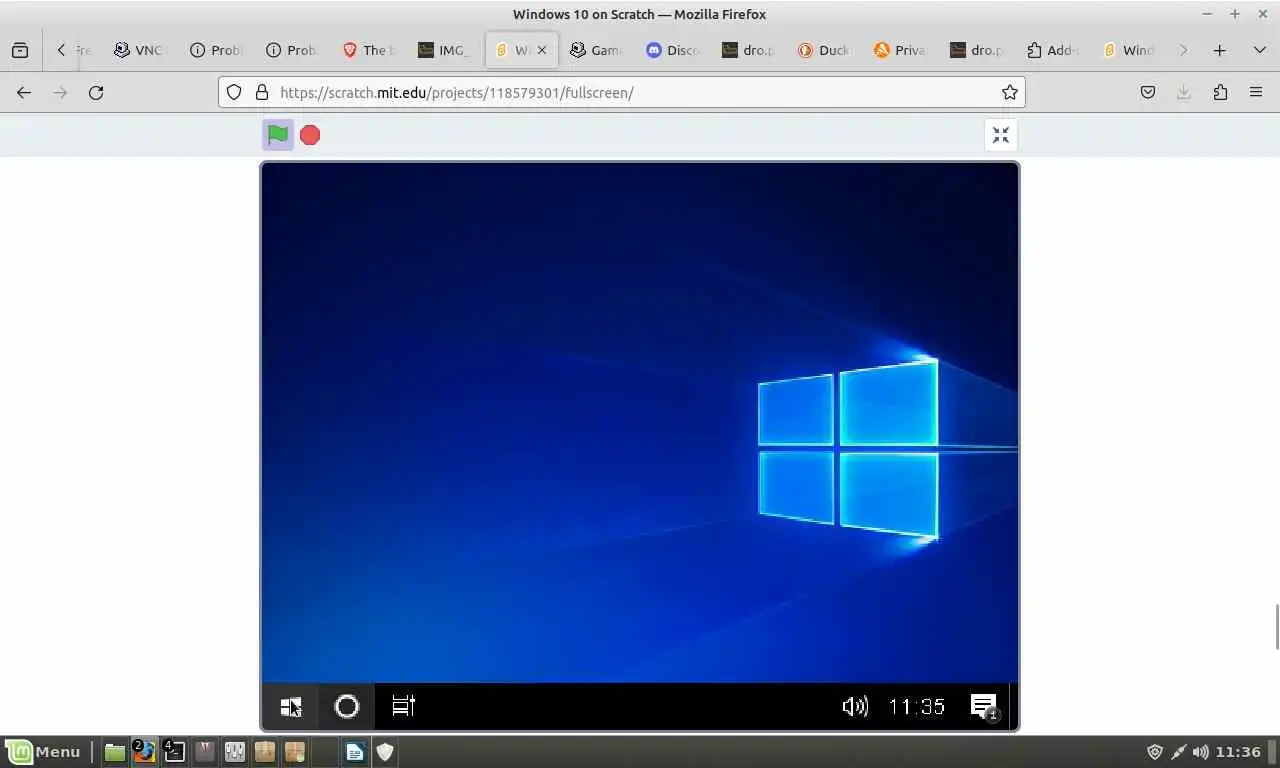
Task: Click the Cortana circle icon
Action: coord(347,707)
